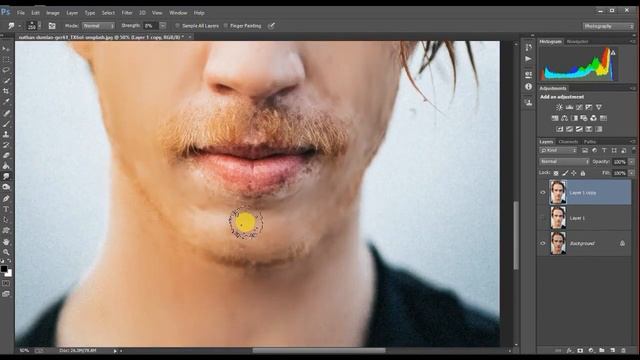Show the Layer 1 layer
This screenshot has height=360, width=640.
pos(542,218)
